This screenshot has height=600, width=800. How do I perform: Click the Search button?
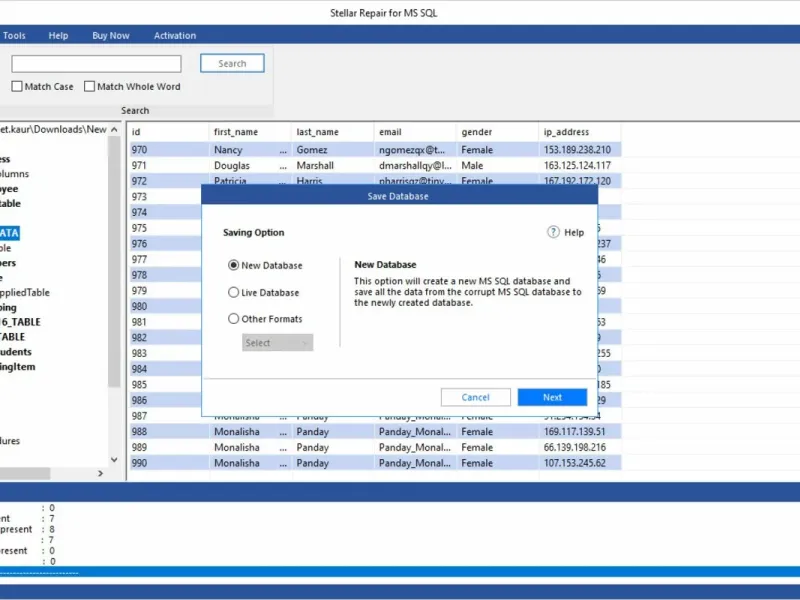click(232, 63)
